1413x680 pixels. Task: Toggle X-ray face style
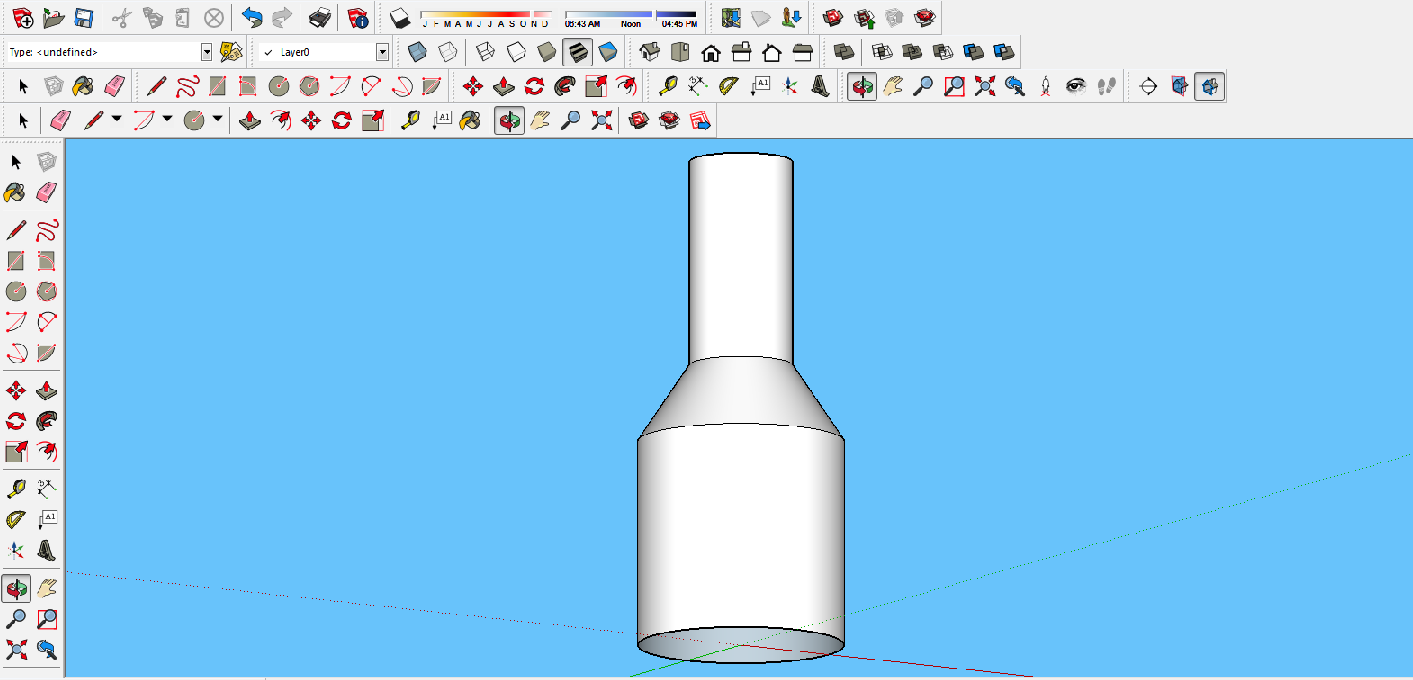(x=417, y=51)
